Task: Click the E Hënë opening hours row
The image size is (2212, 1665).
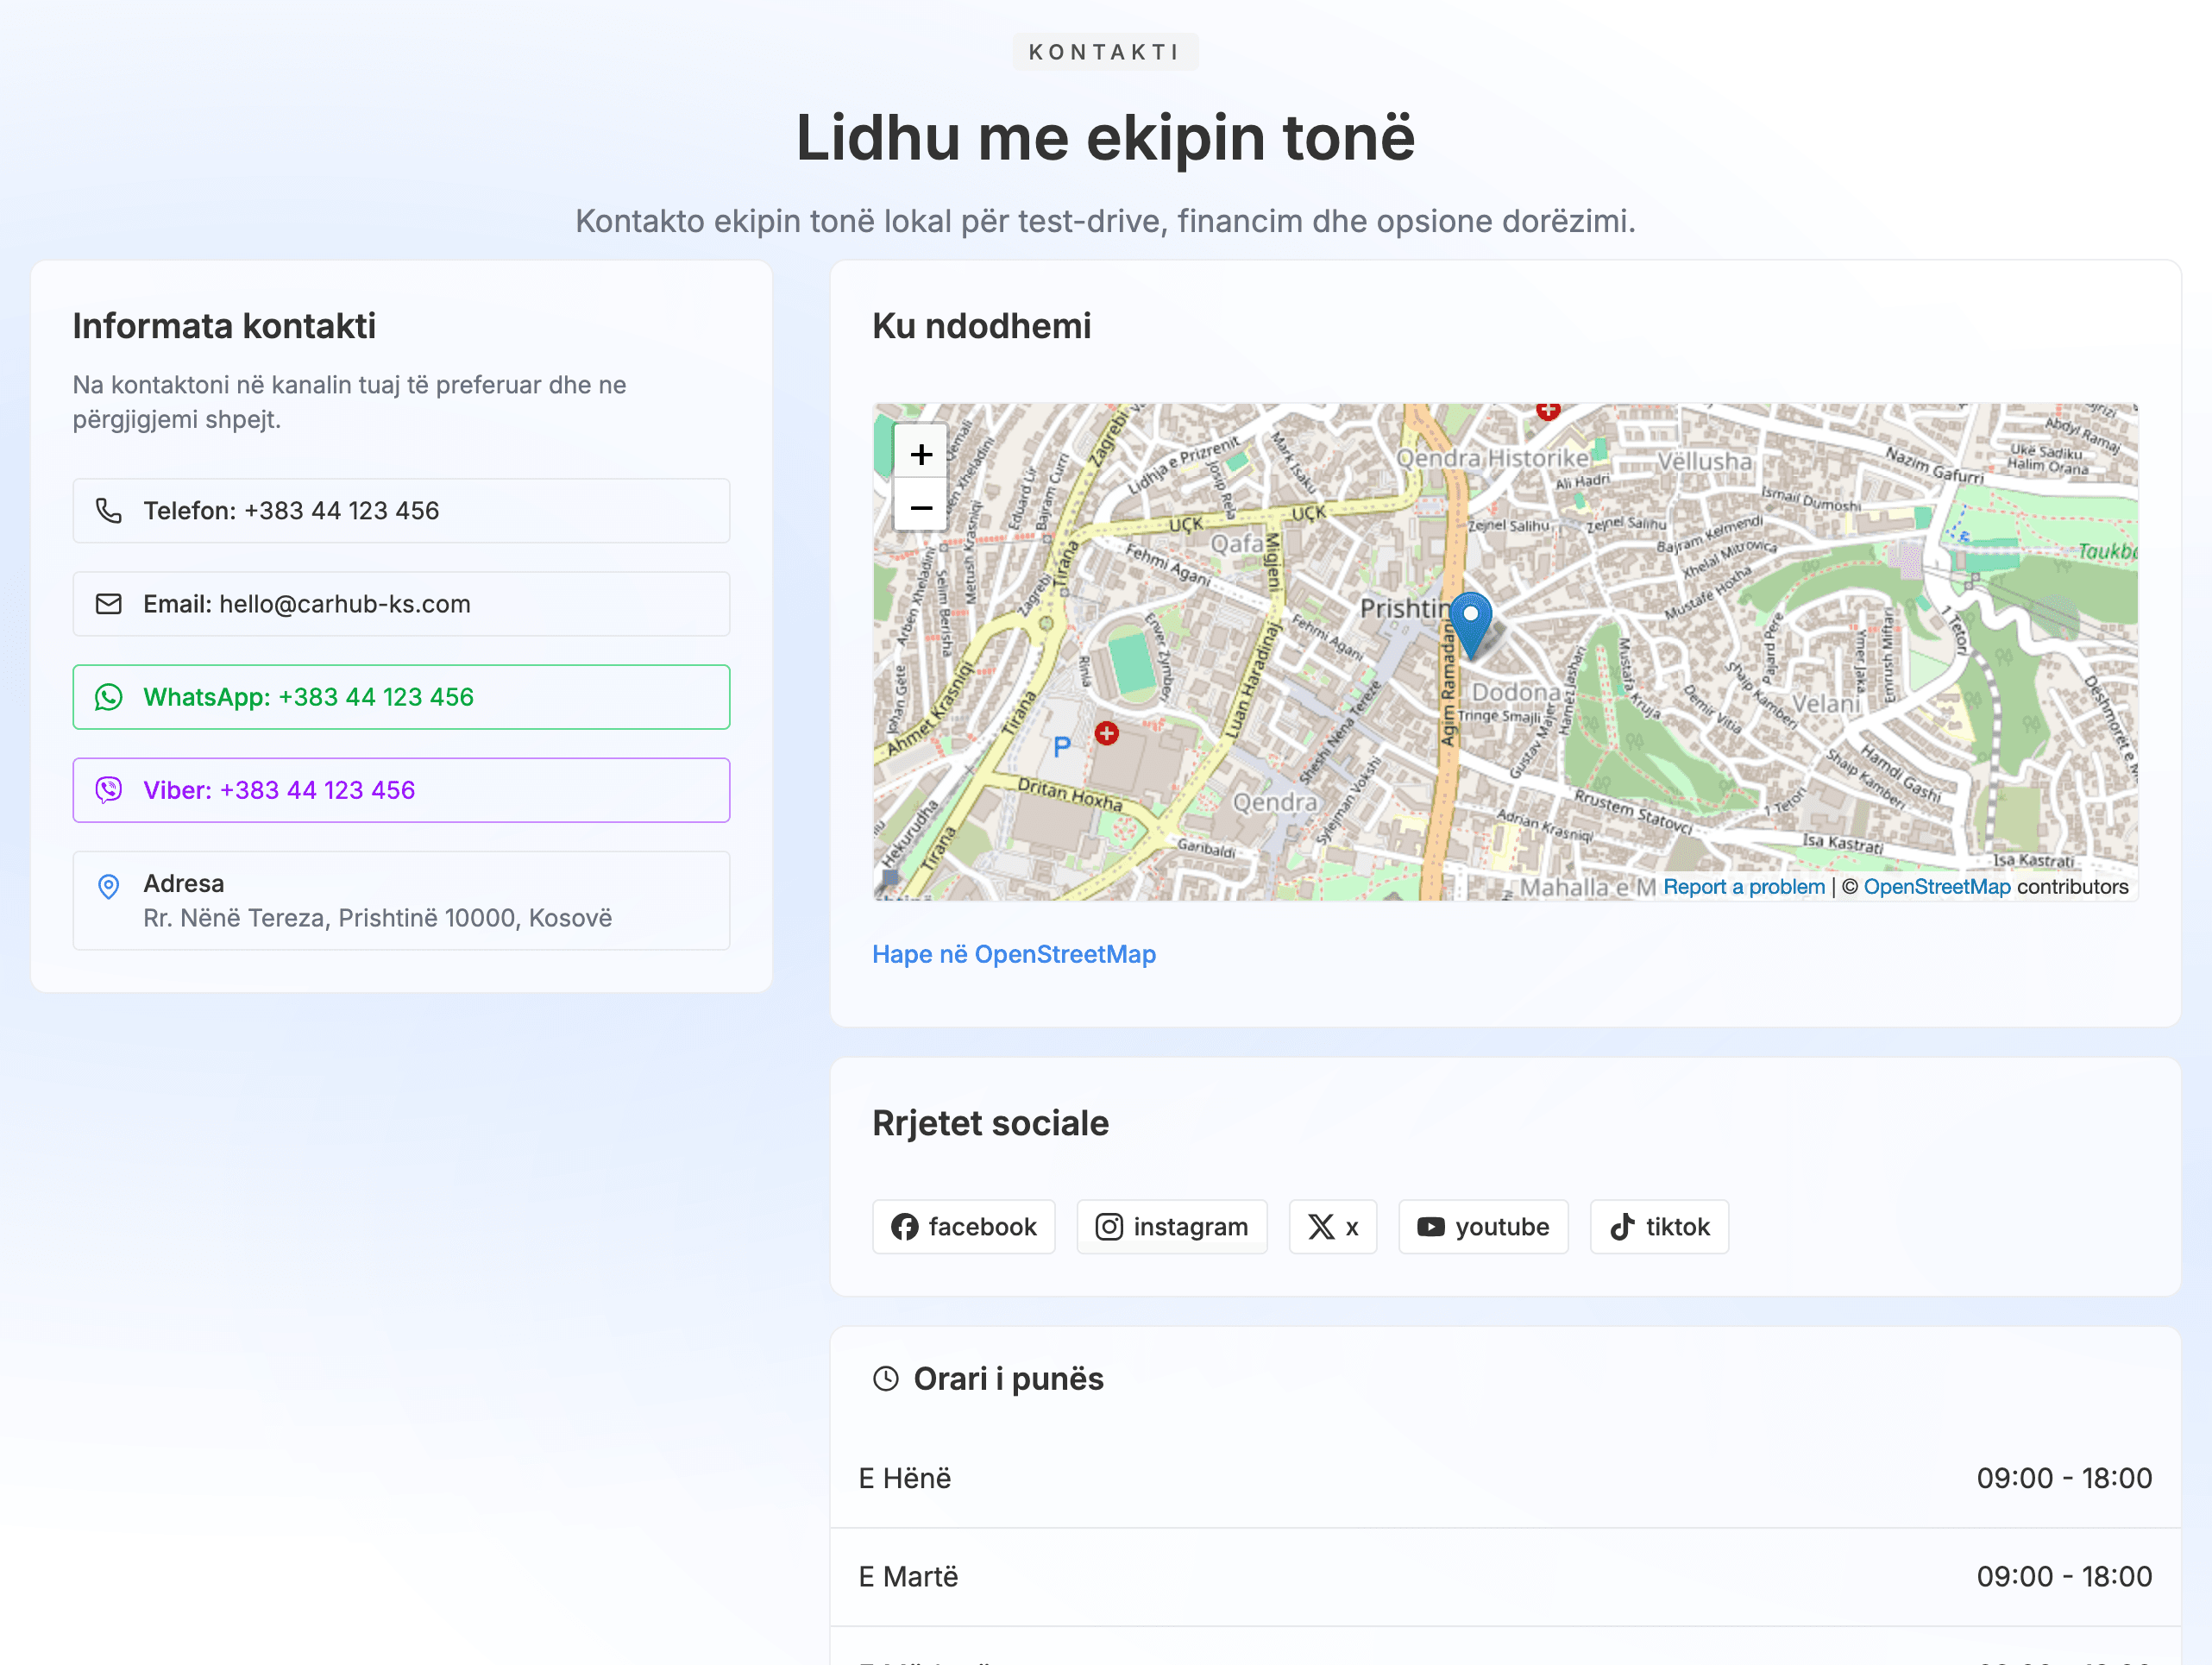Action: coord(1504,1478)
